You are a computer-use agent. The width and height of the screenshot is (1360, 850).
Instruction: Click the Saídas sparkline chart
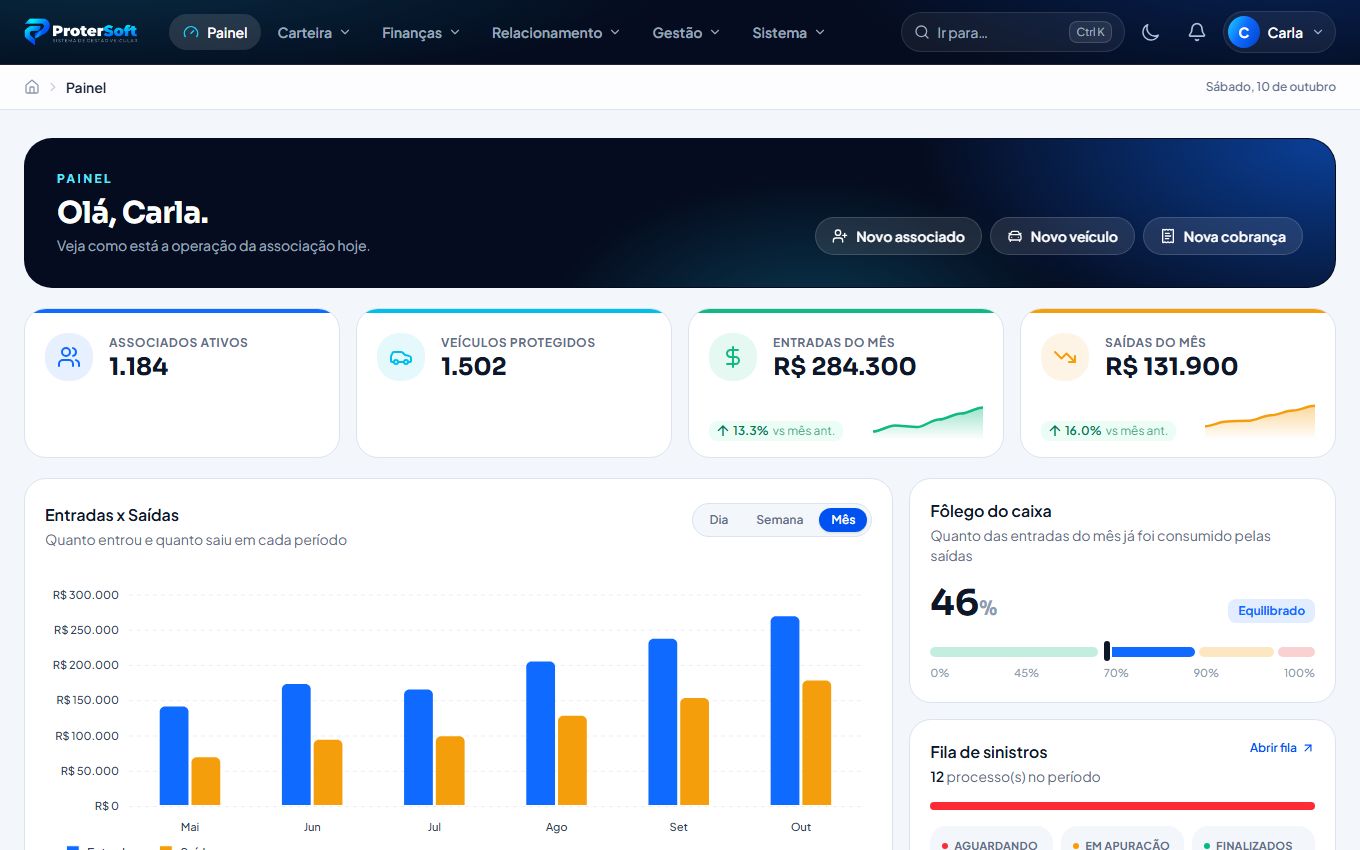(1260, 422)
